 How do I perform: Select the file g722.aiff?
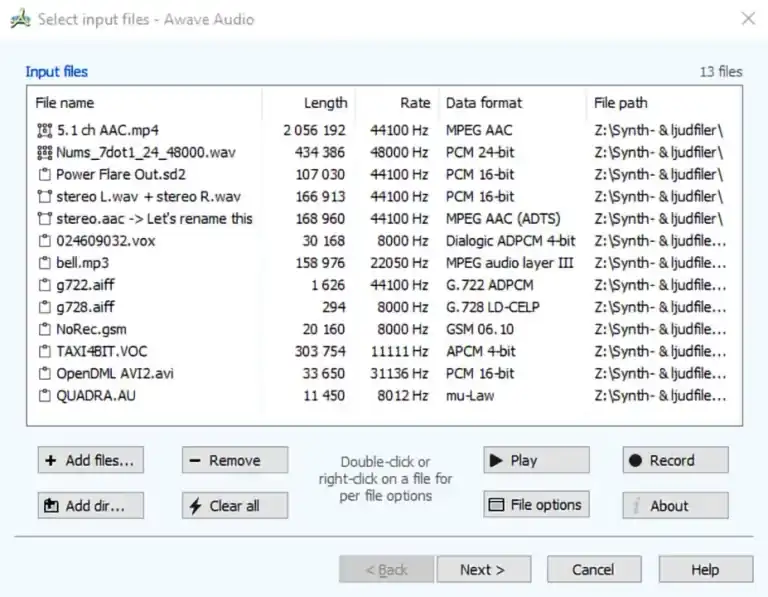[x=85, y=285]
